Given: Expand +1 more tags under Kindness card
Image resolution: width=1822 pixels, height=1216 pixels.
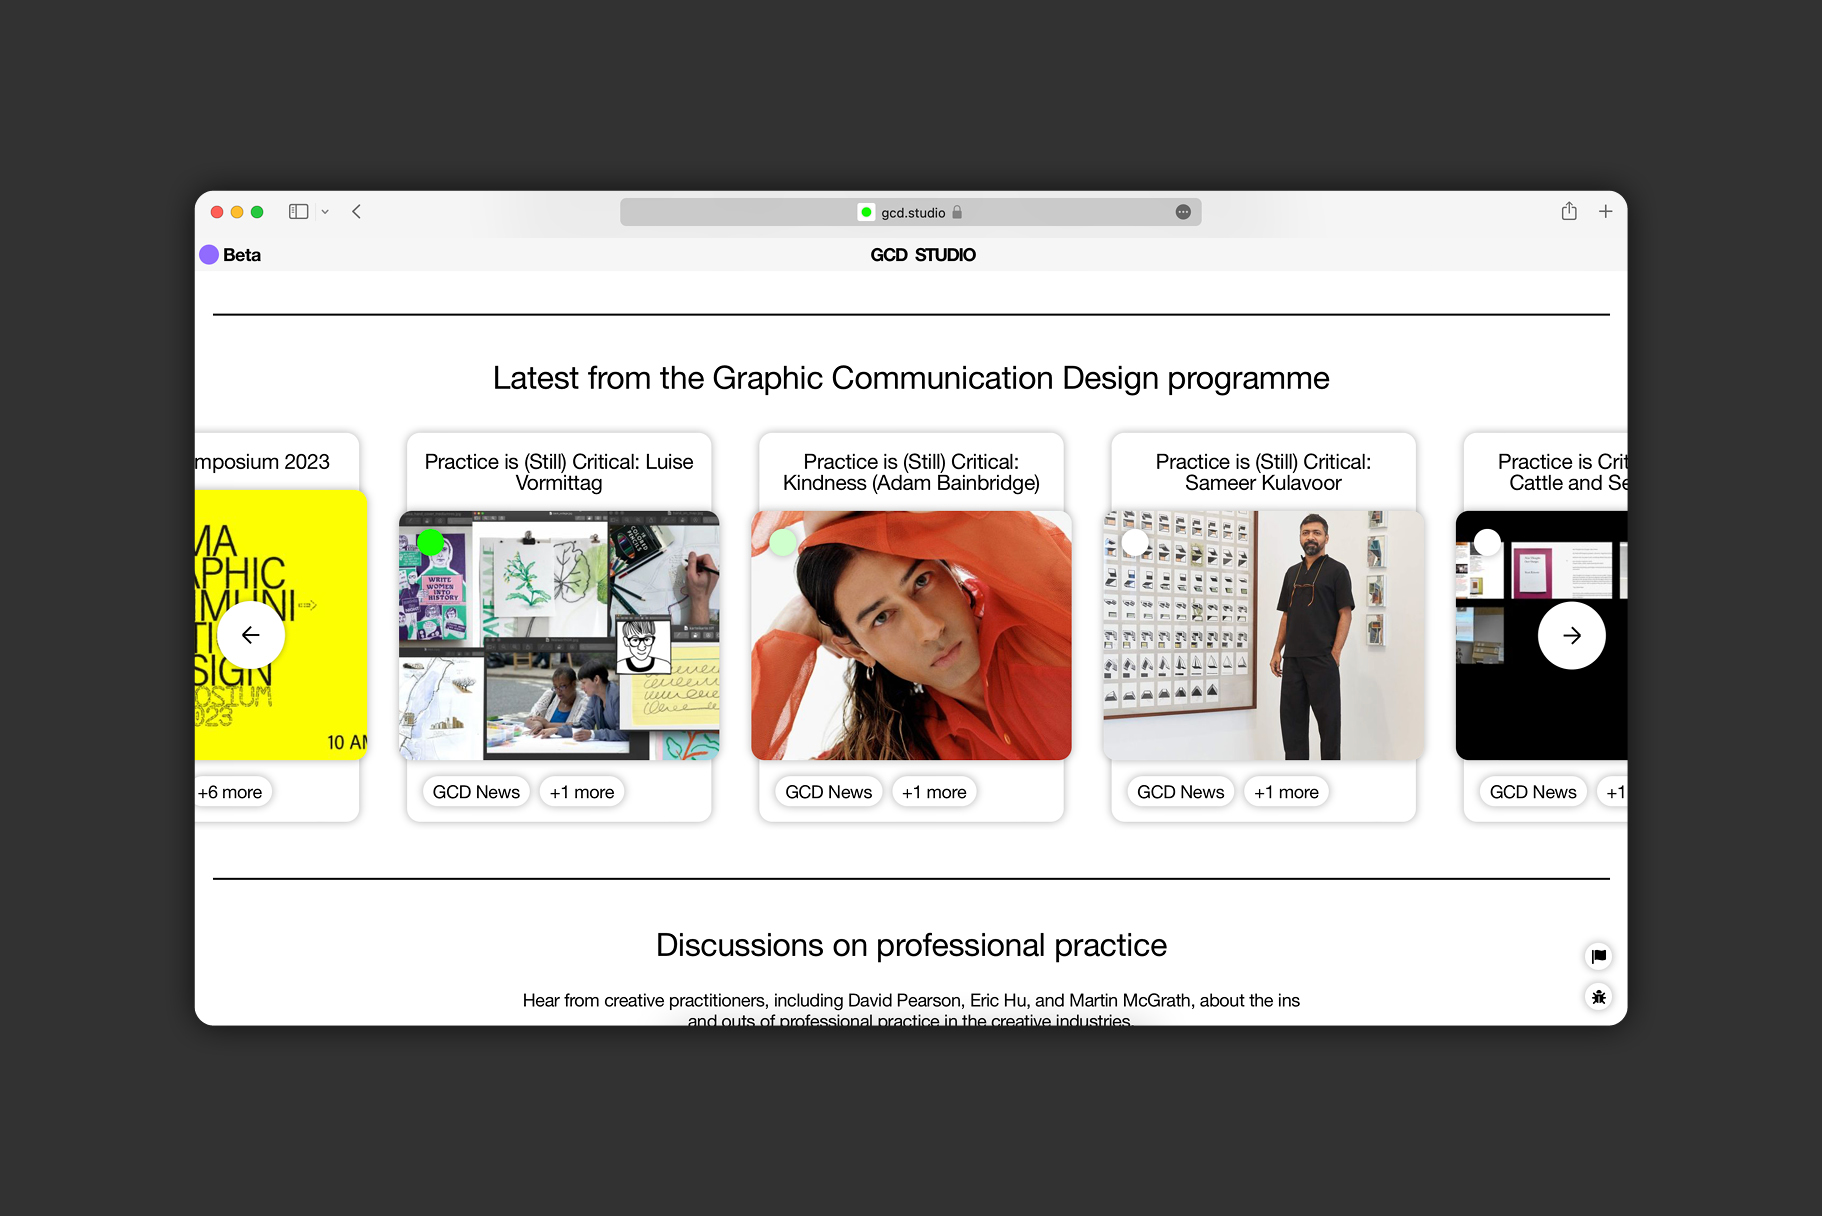Looking at the screenshot, I should coord(934,792).
